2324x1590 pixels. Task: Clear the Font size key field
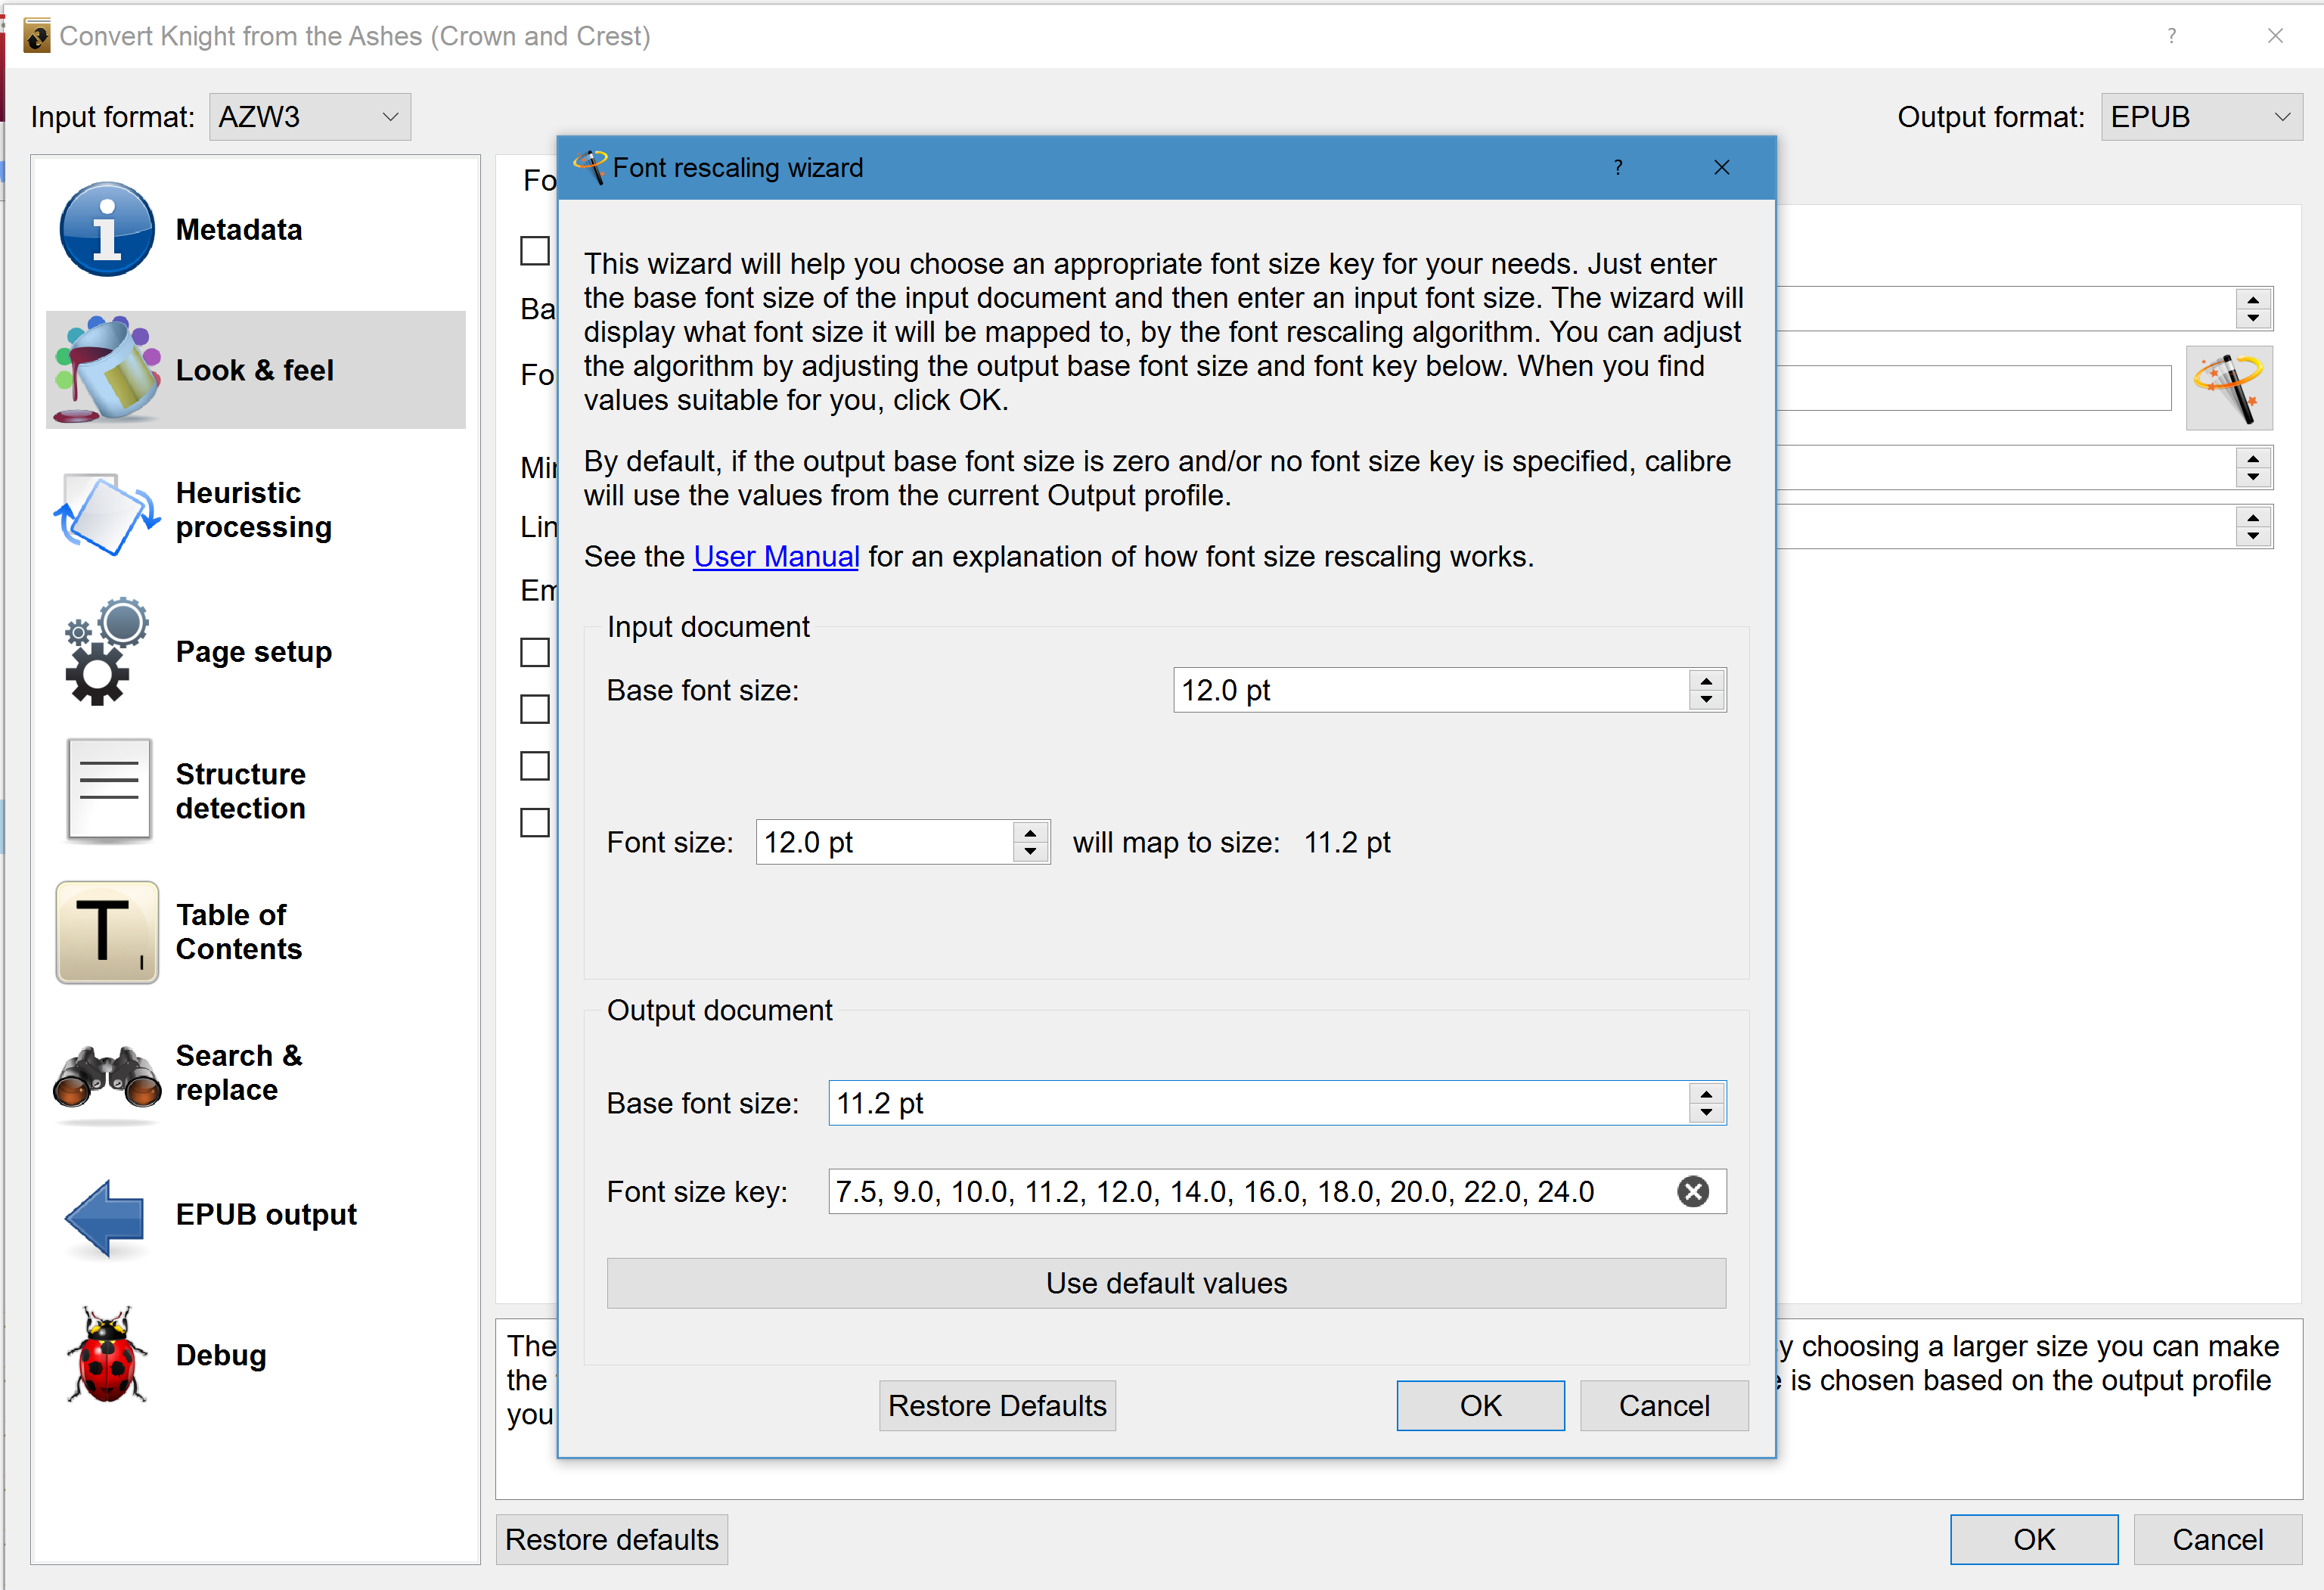point(1692,1191)
